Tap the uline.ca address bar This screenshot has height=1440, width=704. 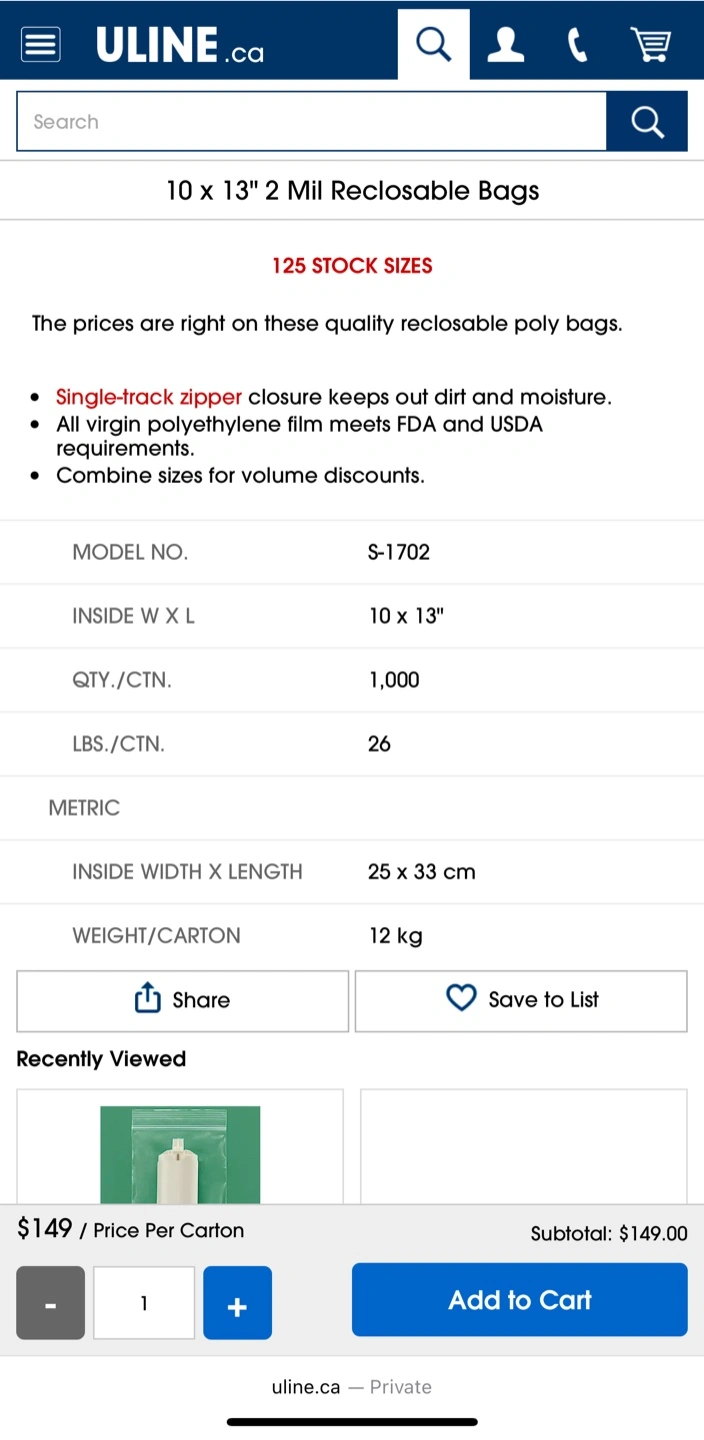click(x=352, y=1387)
